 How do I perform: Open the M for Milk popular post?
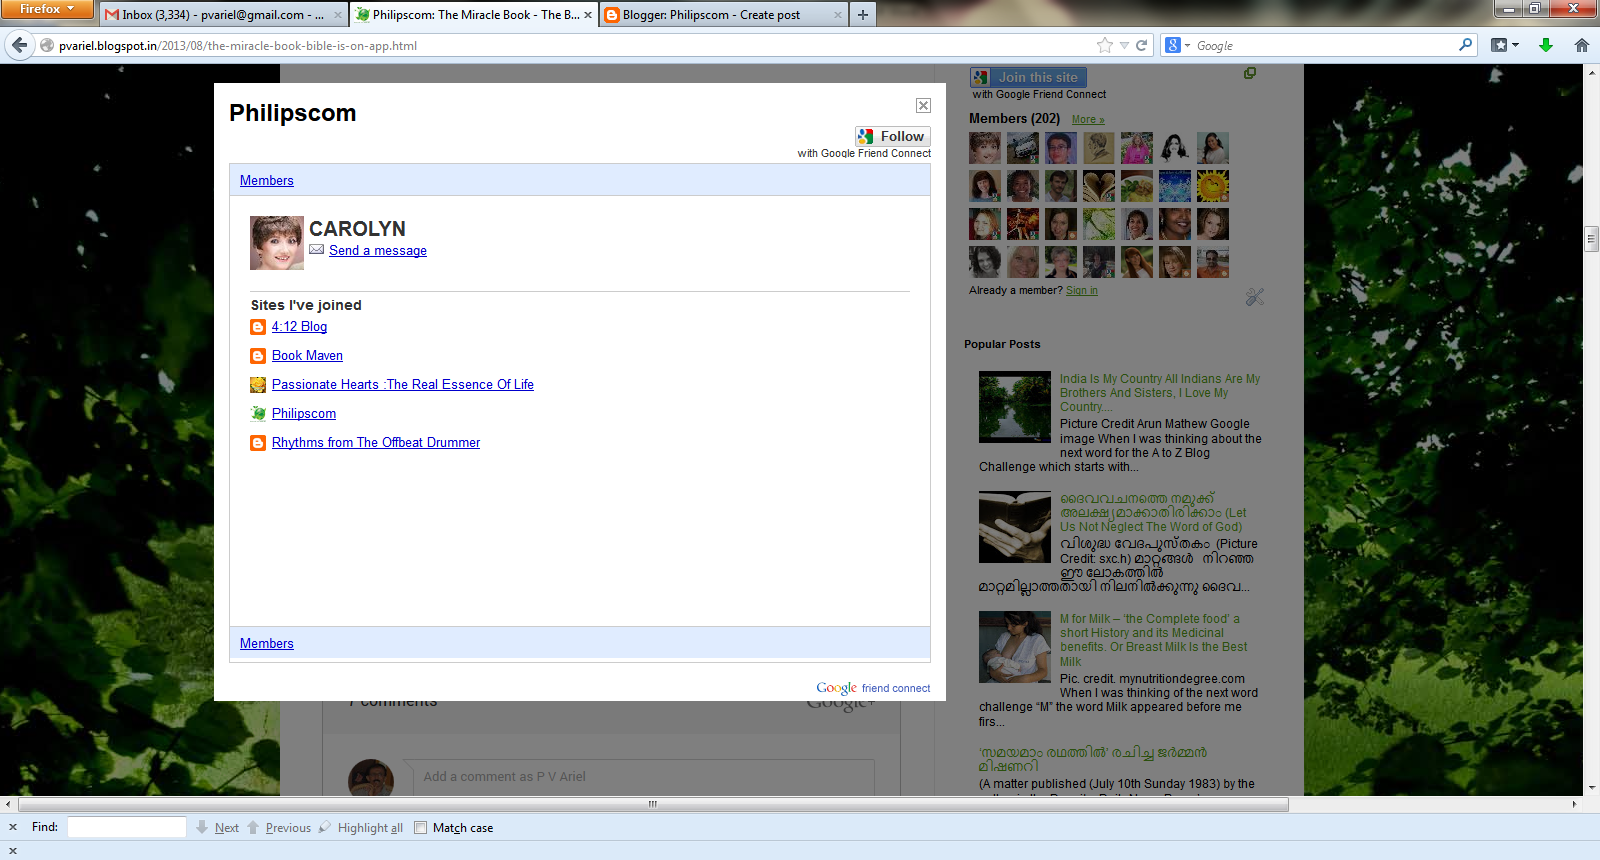click(1154, 640)
